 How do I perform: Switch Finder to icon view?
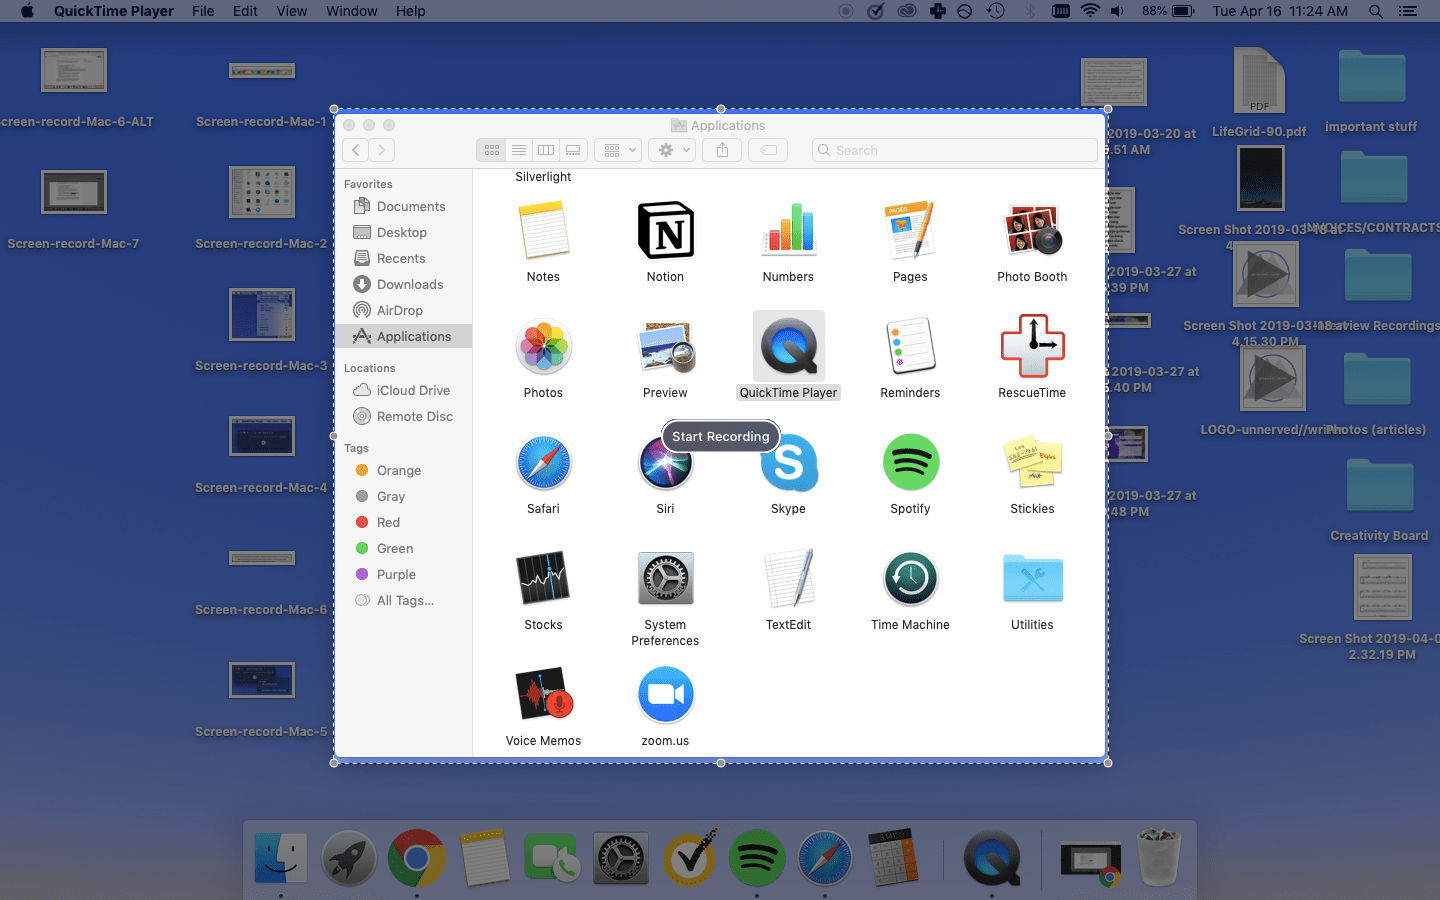click(491, 150)
